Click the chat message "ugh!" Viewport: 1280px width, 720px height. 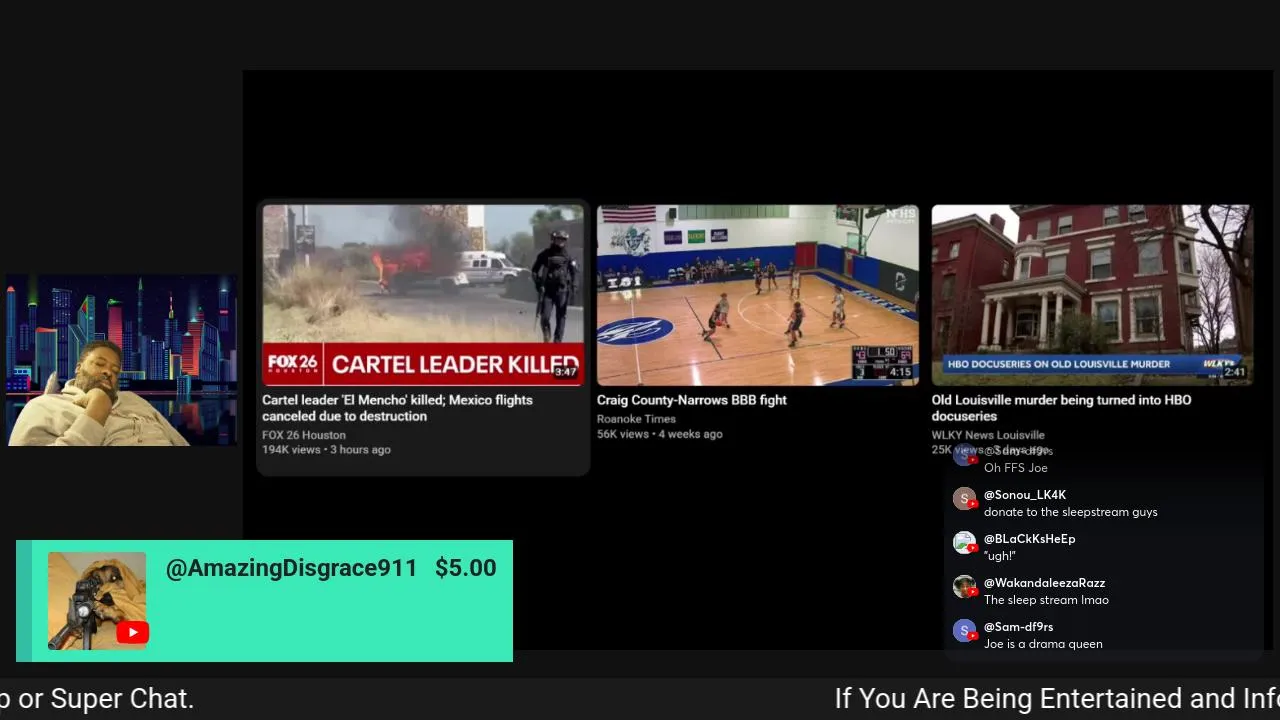[1000, 556]
